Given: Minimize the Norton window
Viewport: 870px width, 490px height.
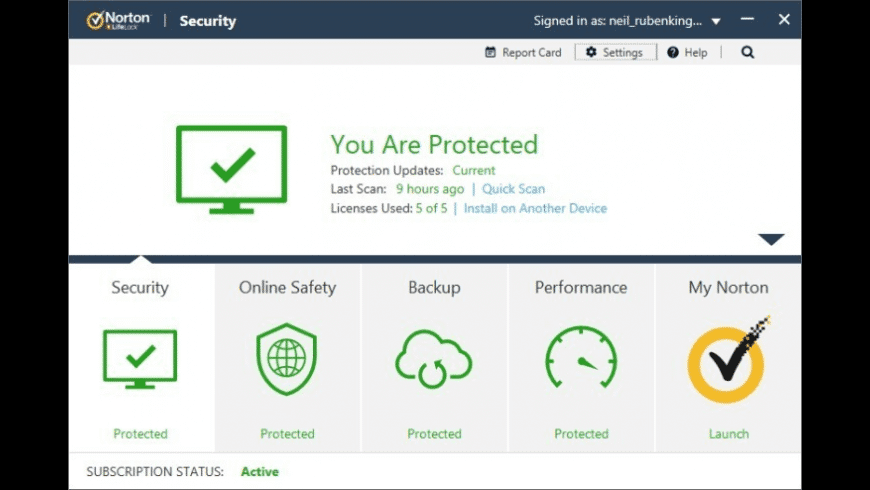Looking at the screenshot, I should point(748,20).
